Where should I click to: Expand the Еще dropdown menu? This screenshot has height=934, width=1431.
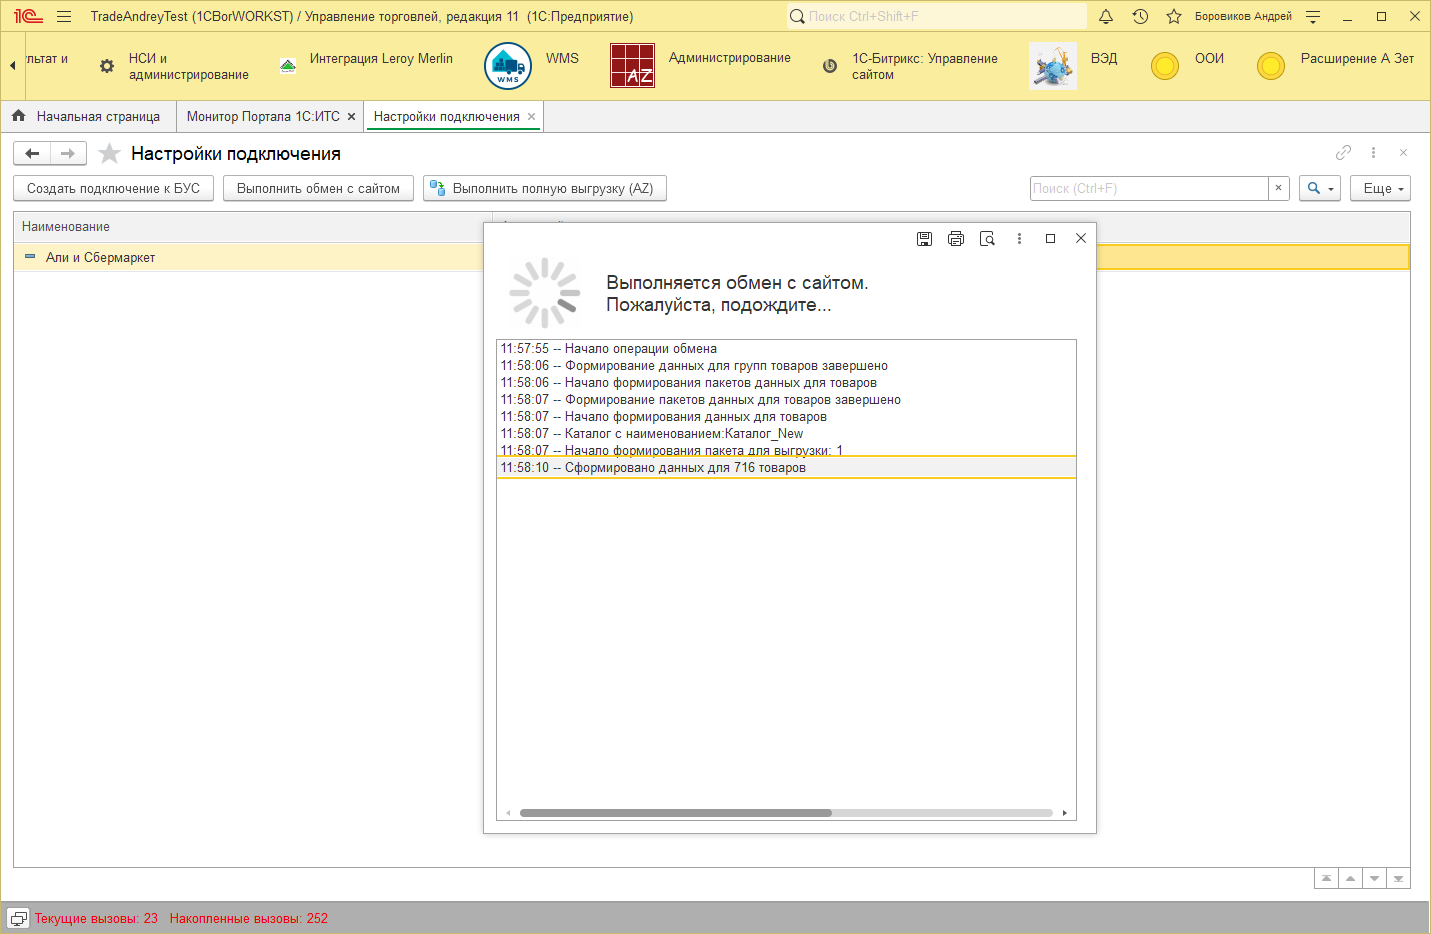coord(1380,189)
